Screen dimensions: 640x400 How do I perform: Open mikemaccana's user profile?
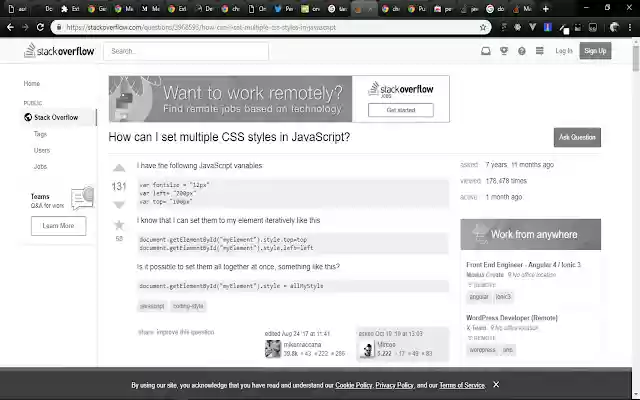(x=302, y=344)
